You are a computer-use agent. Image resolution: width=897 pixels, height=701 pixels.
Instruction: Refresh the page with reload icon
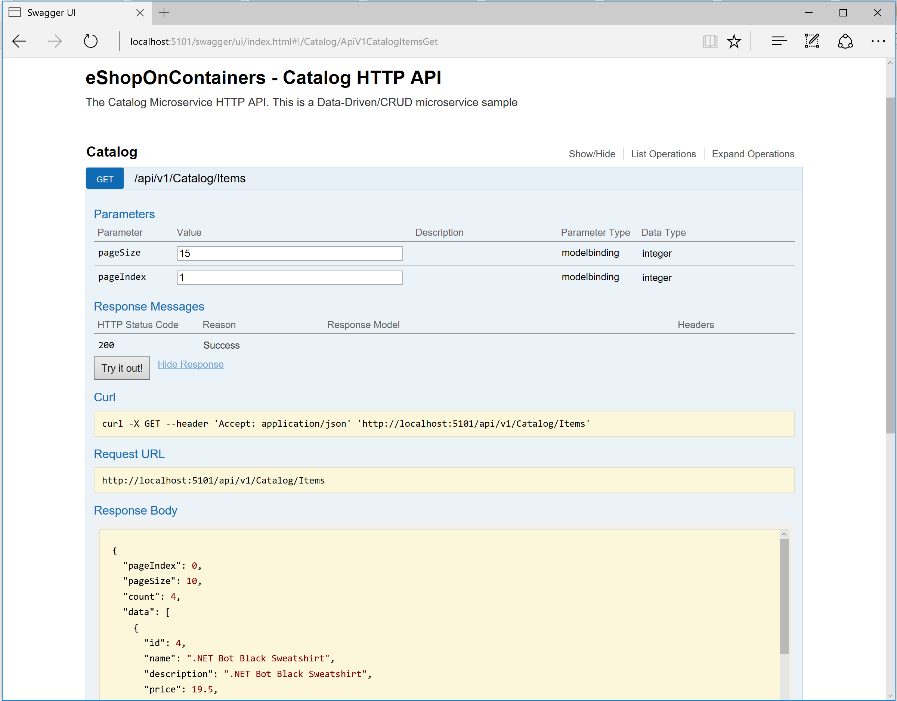[90, 41]
